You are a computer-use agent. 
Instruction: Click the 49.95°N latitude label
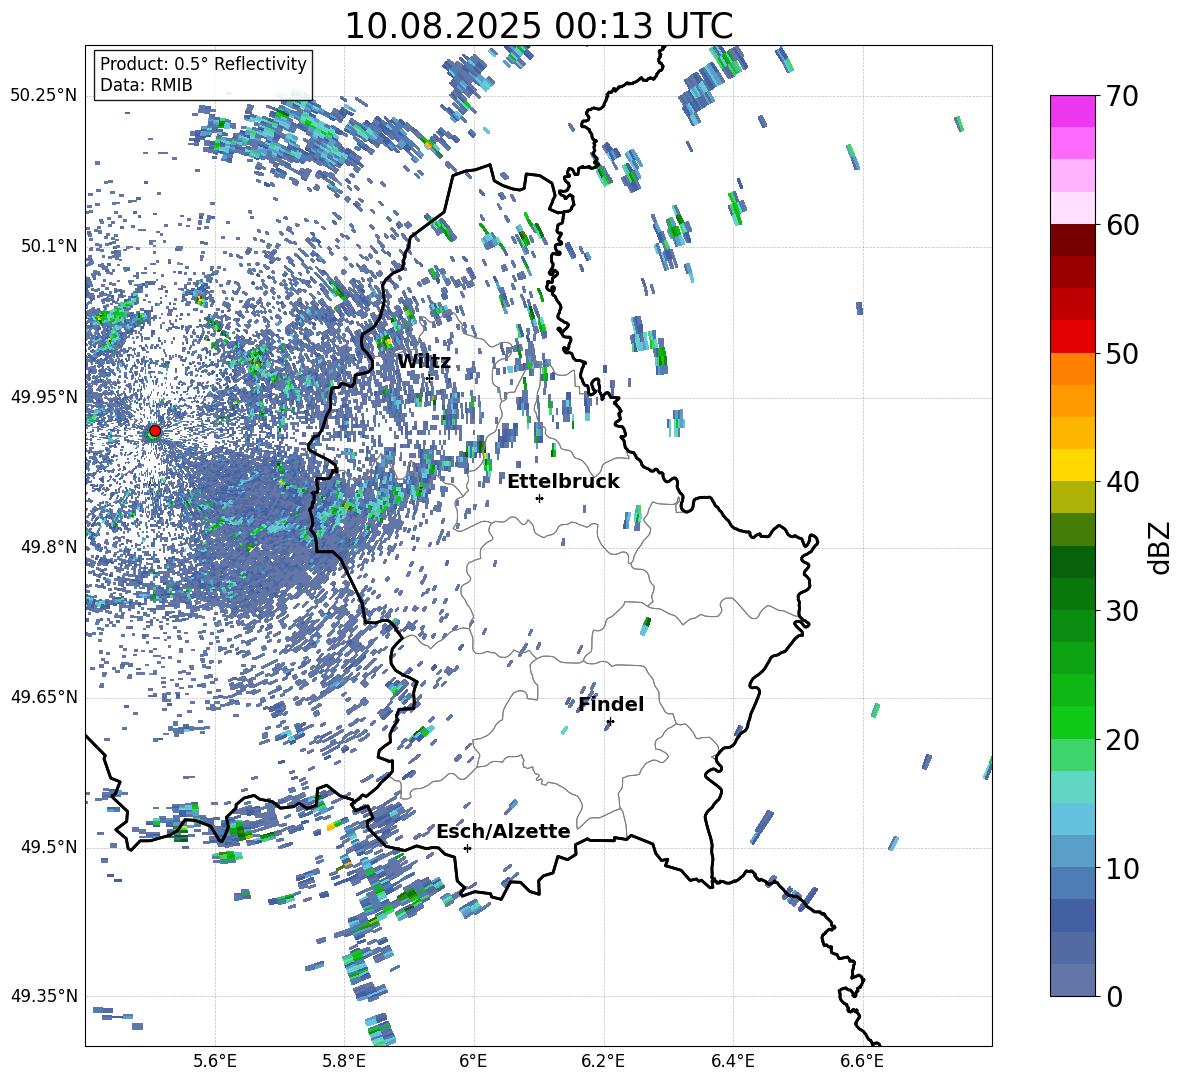coord(44,397)
